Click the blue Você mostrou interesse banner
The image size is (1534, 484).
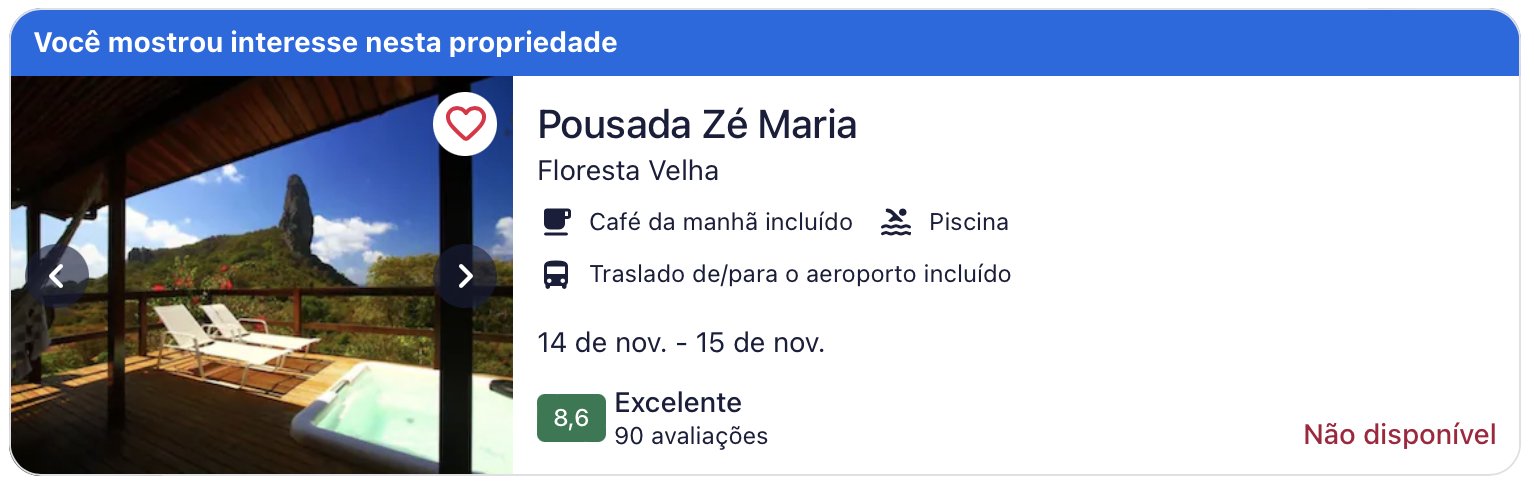[x=766, y=43]
